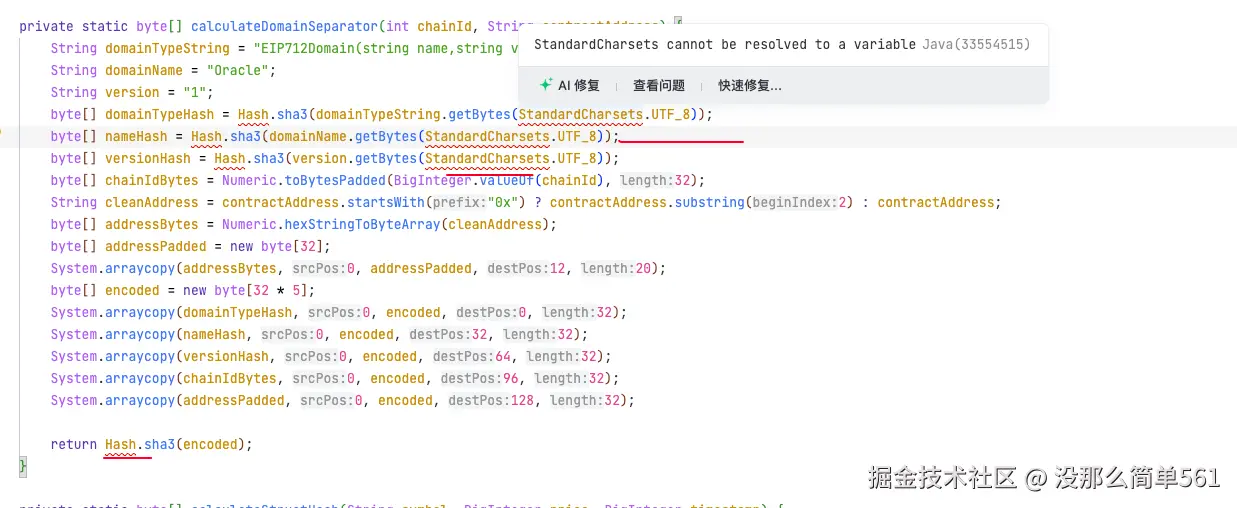Click the AI 修复 sparkle icon
The height and width of the screenshot is (508, 1237).
[x=546, y=86]
